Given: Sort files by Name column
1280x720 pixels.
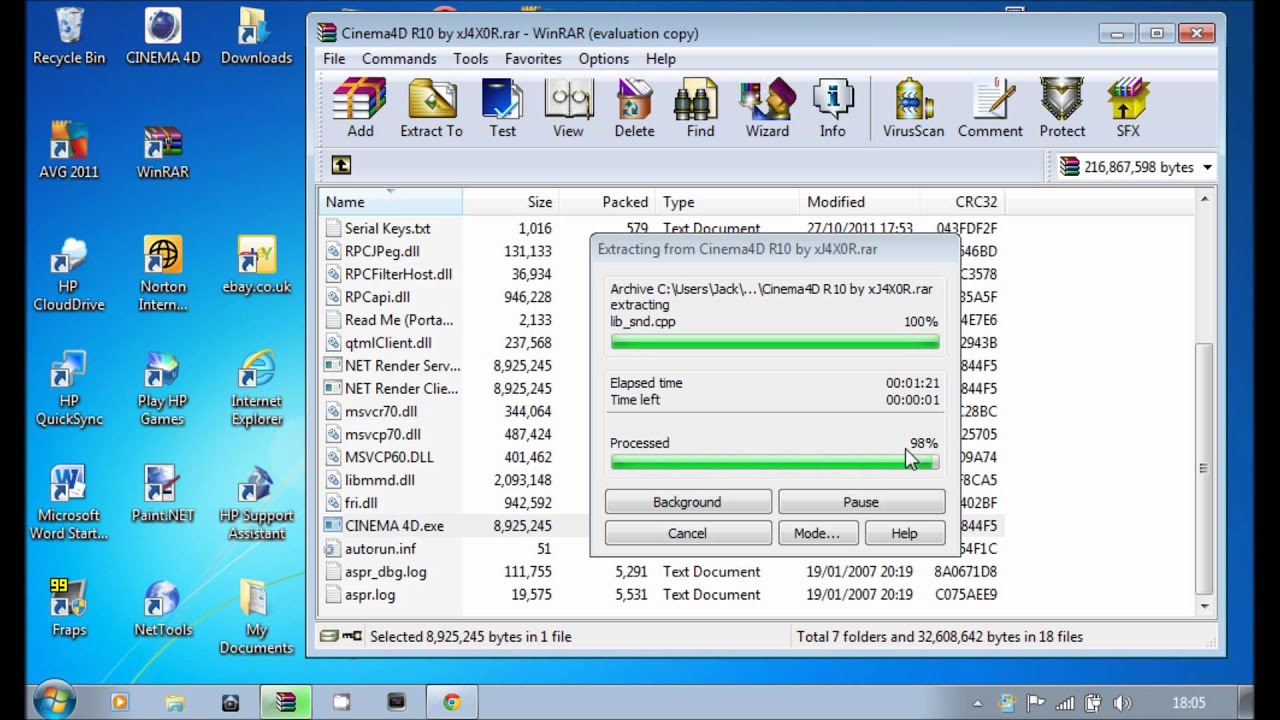Looking at the screenshot, I should [x=391, y=202].
